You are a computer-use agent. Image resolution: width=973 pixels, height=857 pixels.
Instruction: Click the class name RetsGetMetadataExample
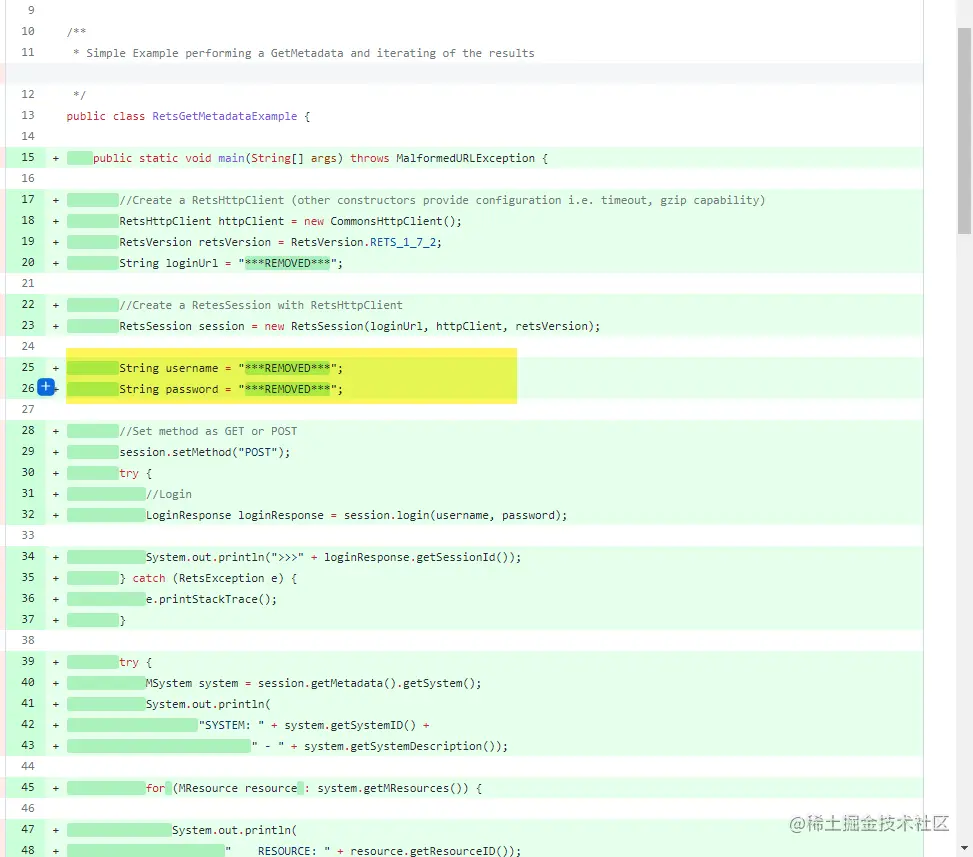(225, 116)
